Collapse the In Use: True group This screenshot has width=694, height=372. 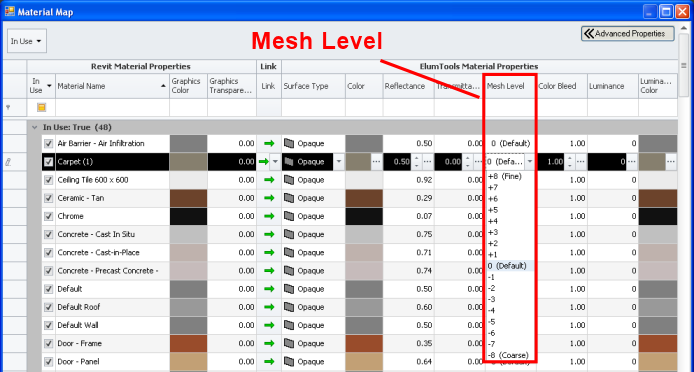(35, 128)
